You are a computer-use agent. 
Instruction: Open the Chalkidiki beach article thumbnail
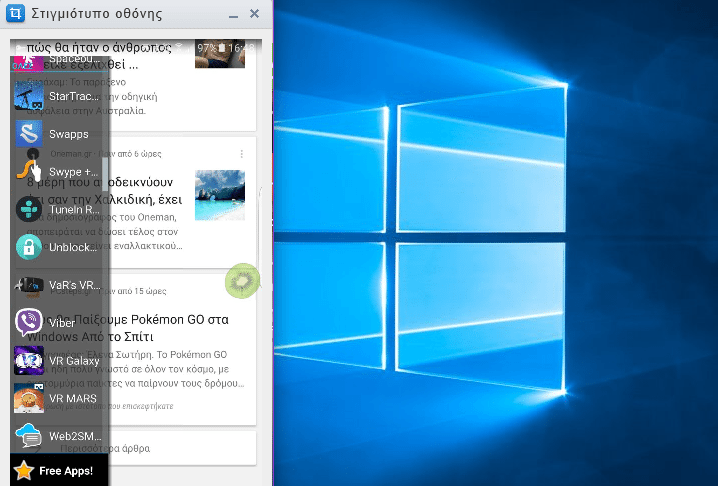[x=220, y=195]
